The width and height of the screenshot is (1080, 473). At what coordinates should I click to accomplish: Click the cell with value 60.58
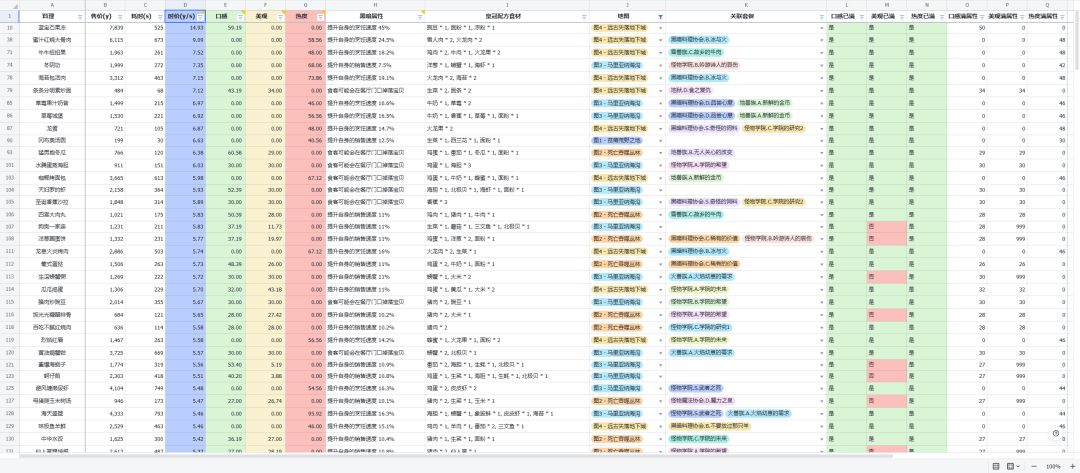225,152
